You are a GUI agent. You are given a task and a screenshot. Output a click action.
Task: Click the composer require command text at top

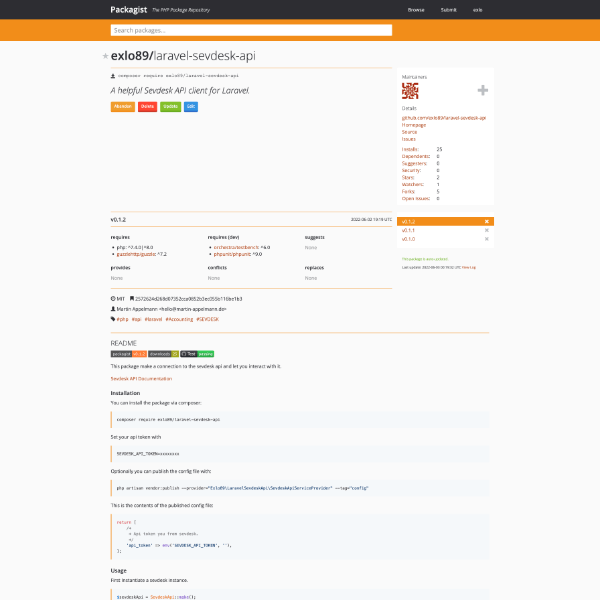click(x=178, y=76)
